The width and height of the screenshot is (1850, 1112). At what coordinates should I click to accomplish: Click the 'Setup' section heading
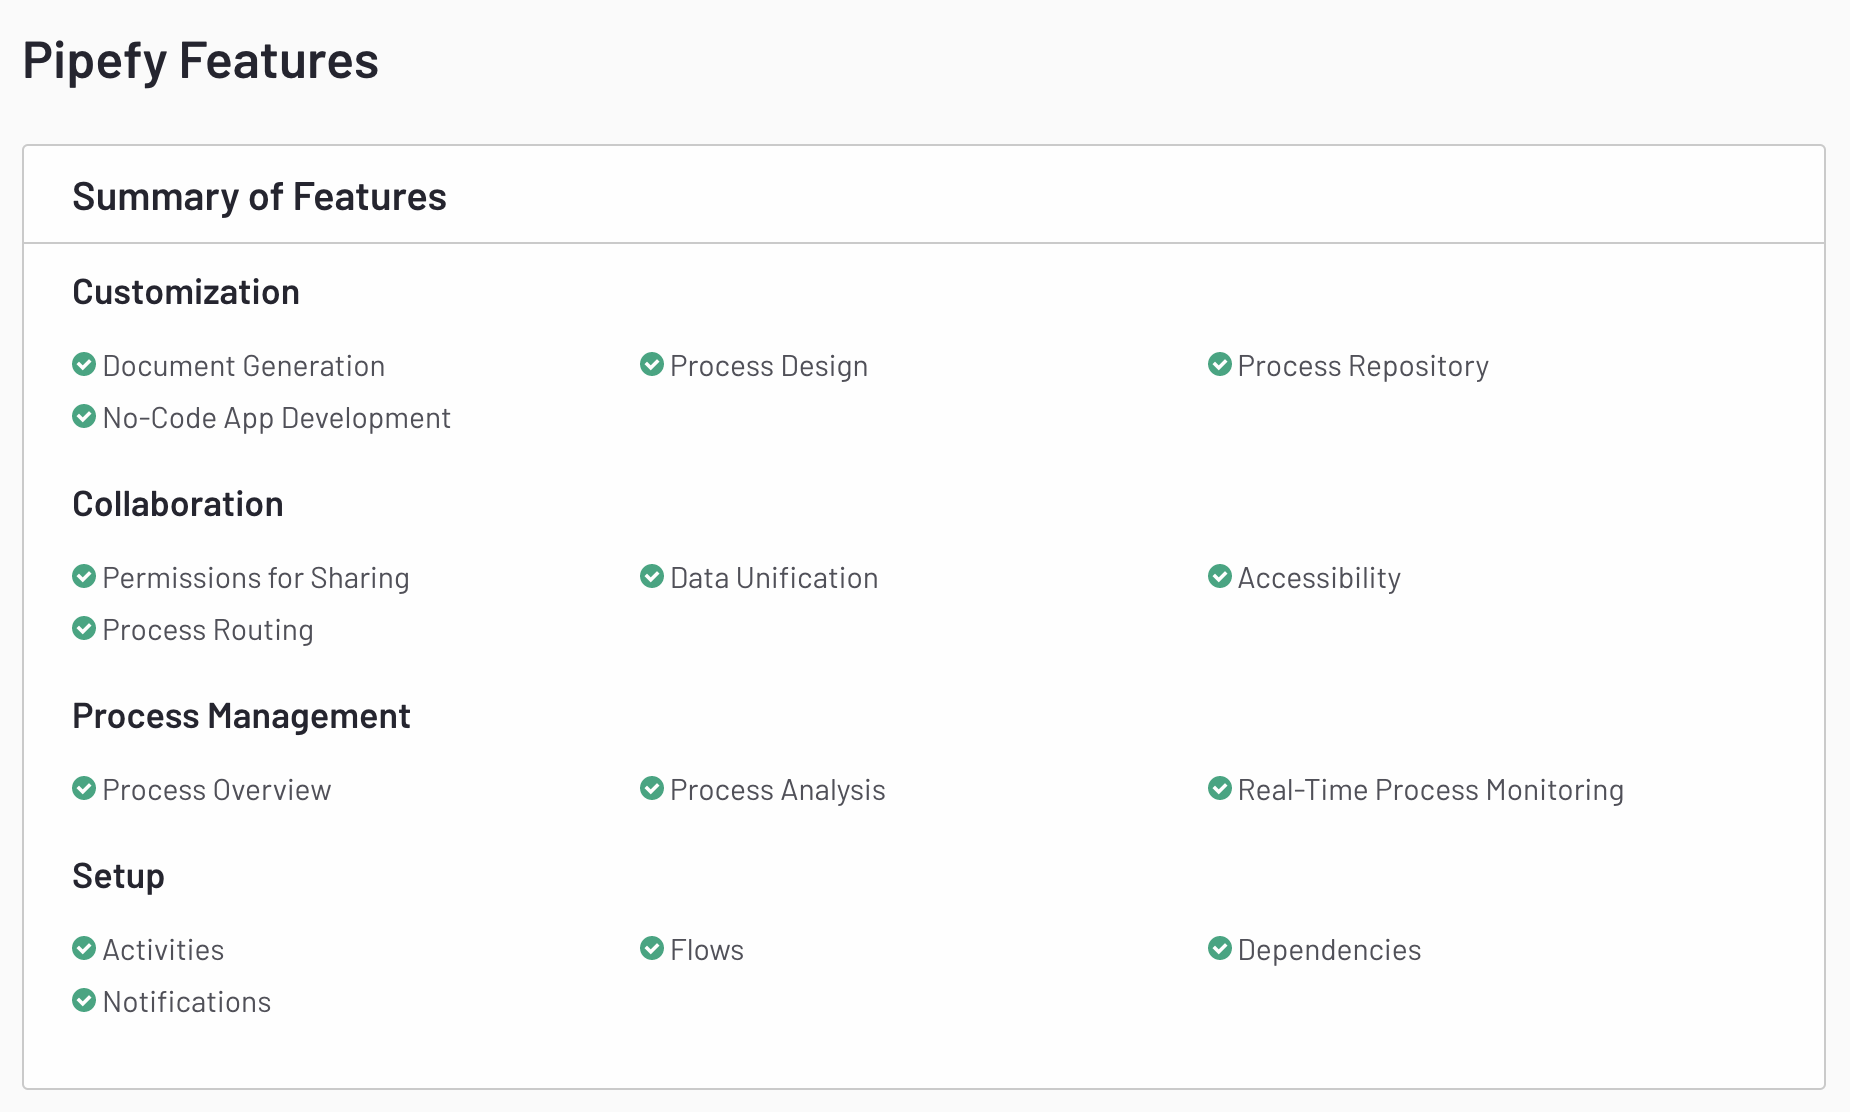click(x=118, y=876)
